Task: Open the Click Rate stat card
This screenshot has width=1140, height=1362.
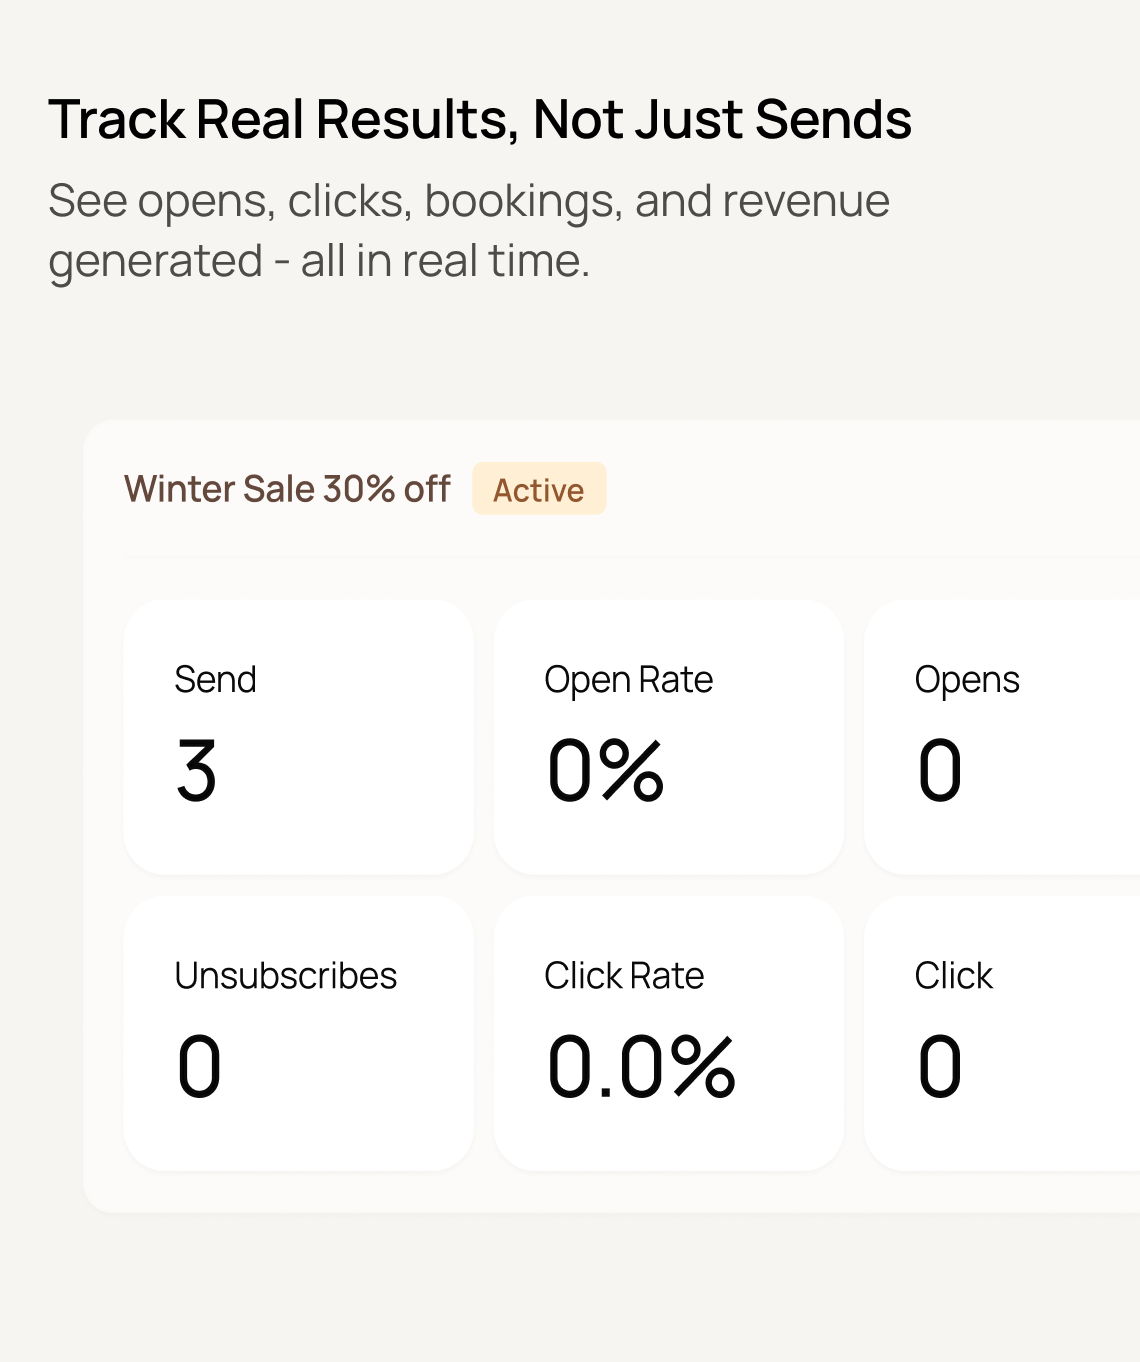Action: [668, 1032]
